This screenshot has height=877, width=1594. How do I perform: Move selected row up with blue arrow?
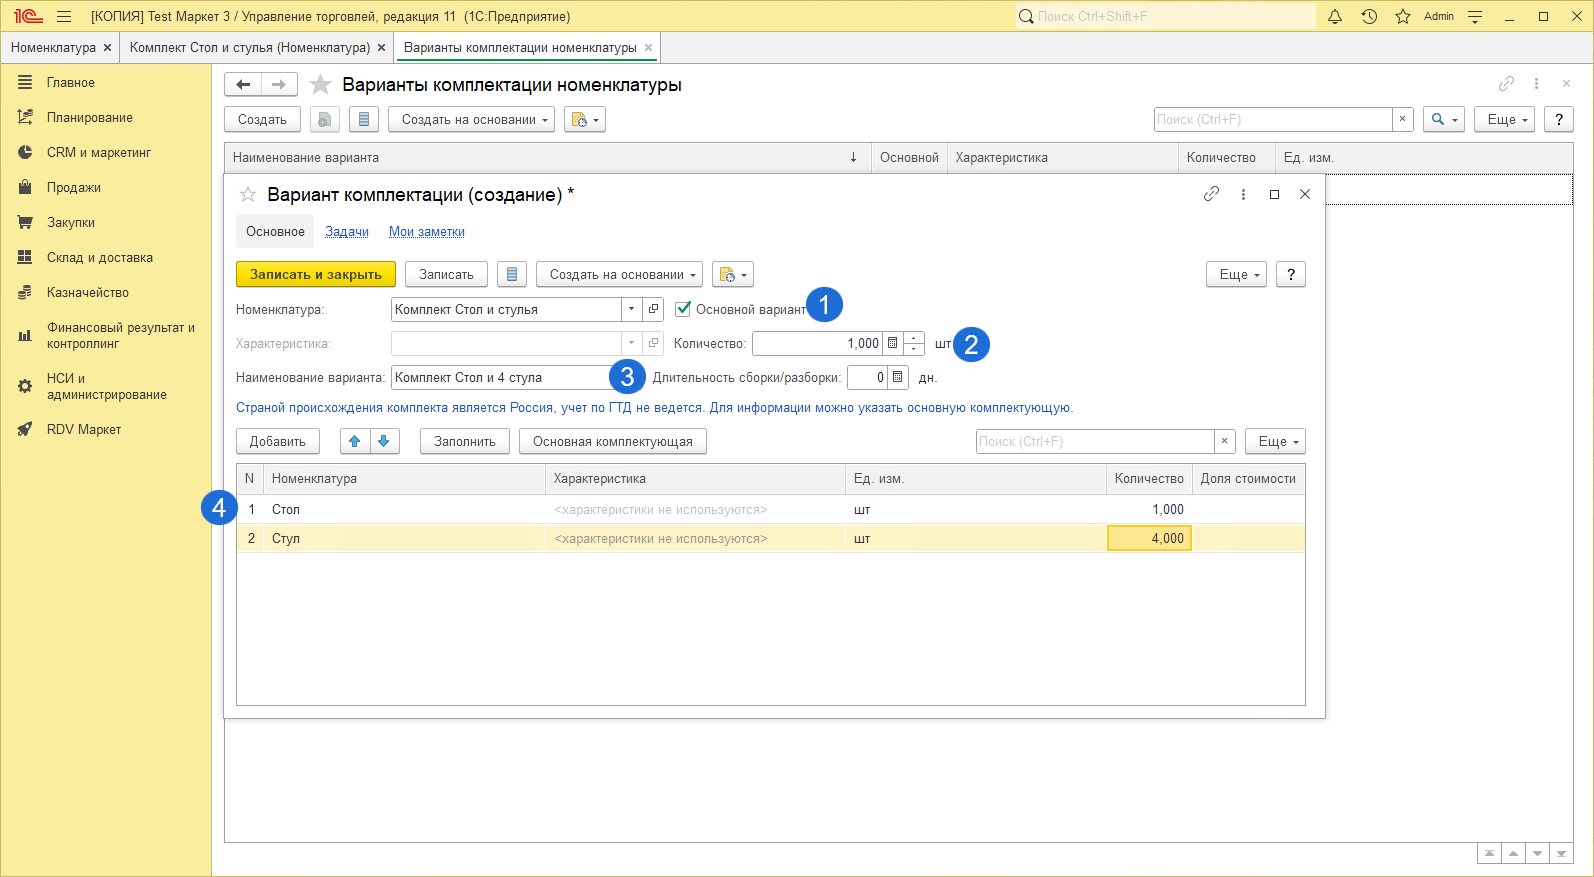point(355,441)
